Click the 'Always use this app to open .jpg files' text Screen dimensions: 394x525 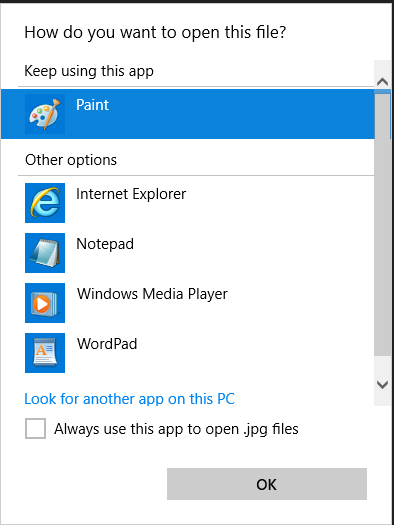tap(176, 429)
